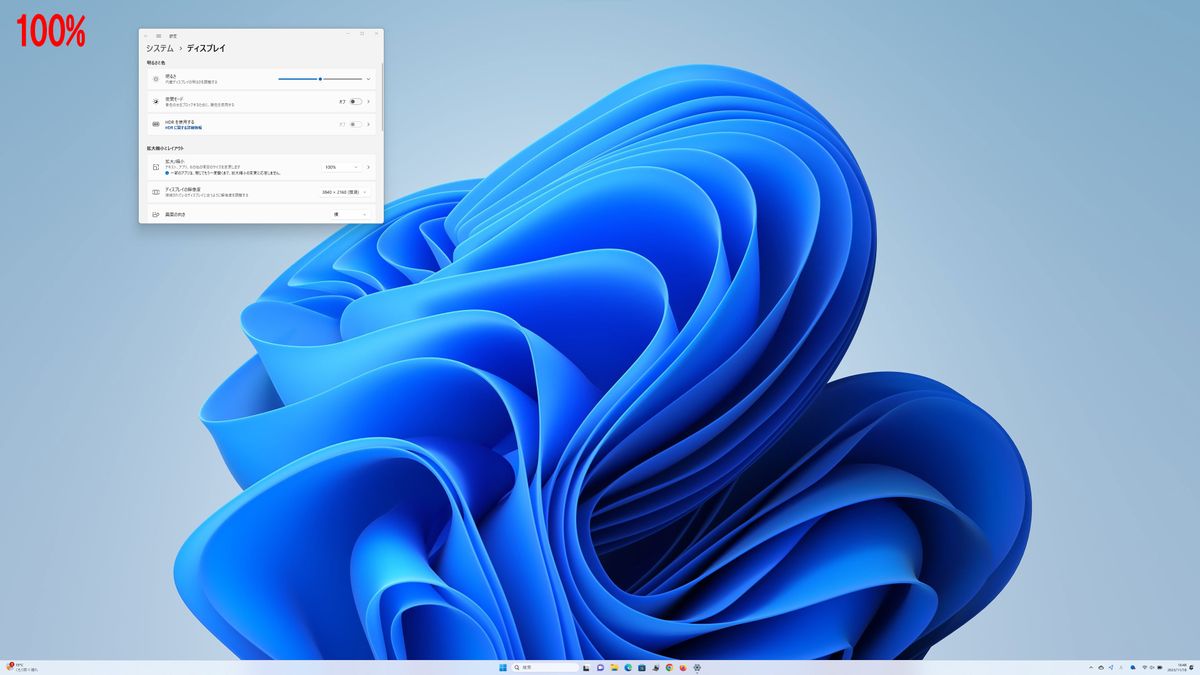Image resolution: width=1200 pixels, height=675 pixels.
Task: Maximize the Settings window
Action: tap(361, 35)
